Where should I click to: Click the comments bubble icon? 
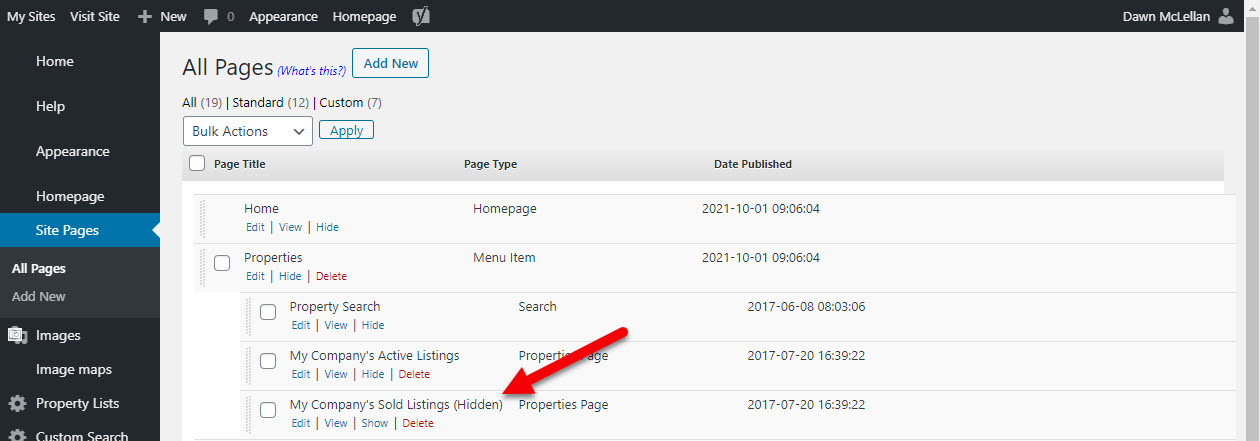[210, 16]
